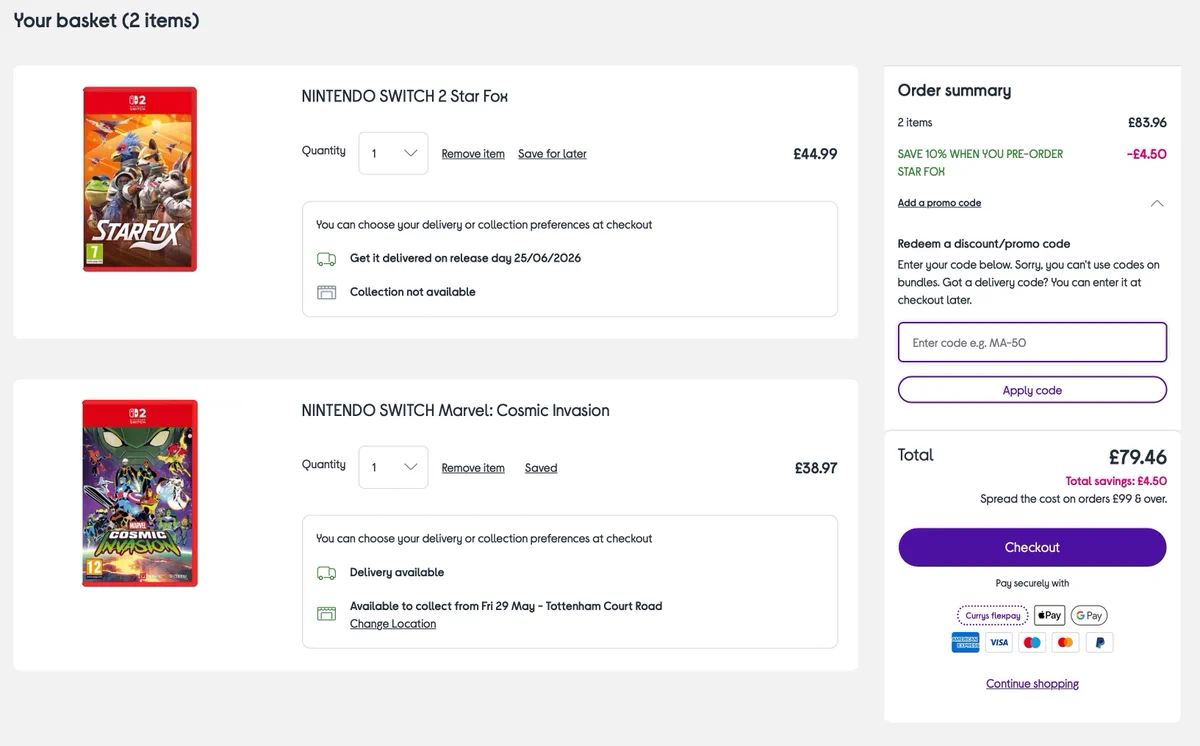
Task: Click the American Express card icon
Action: [965, 643]
